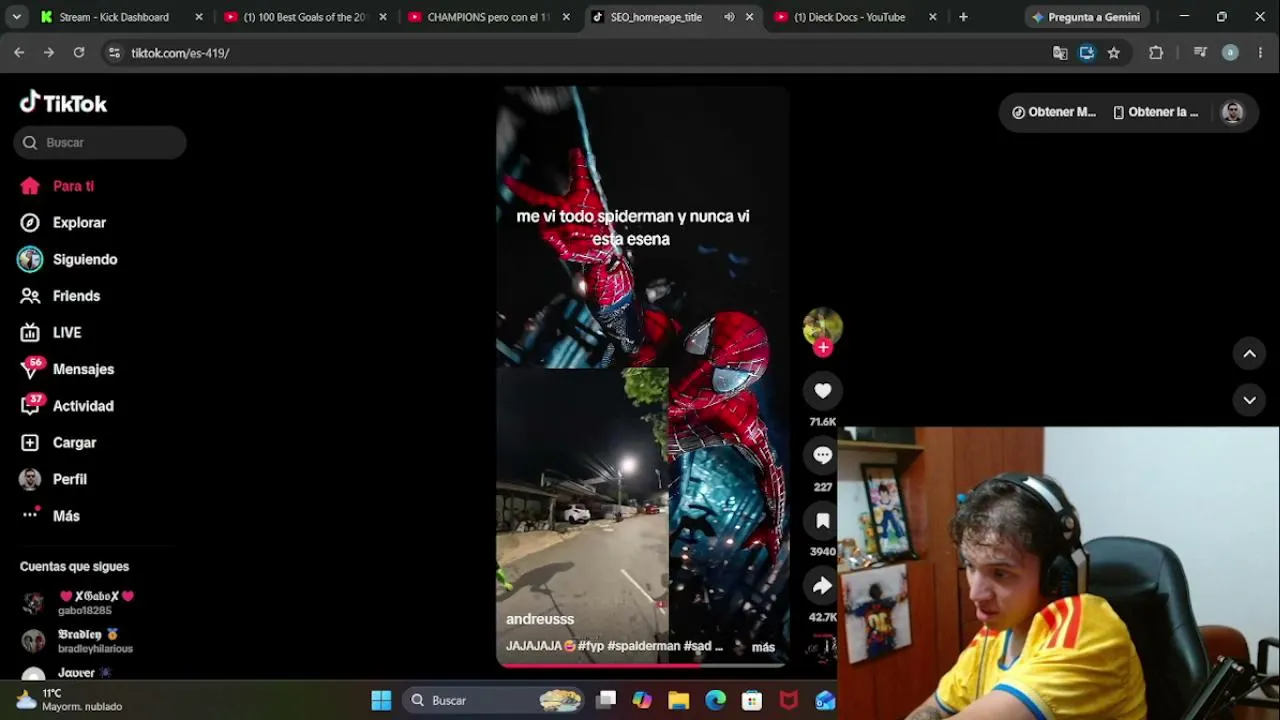
Task: Click the install app icon in address bar
Action: [x=1087, y=53]
